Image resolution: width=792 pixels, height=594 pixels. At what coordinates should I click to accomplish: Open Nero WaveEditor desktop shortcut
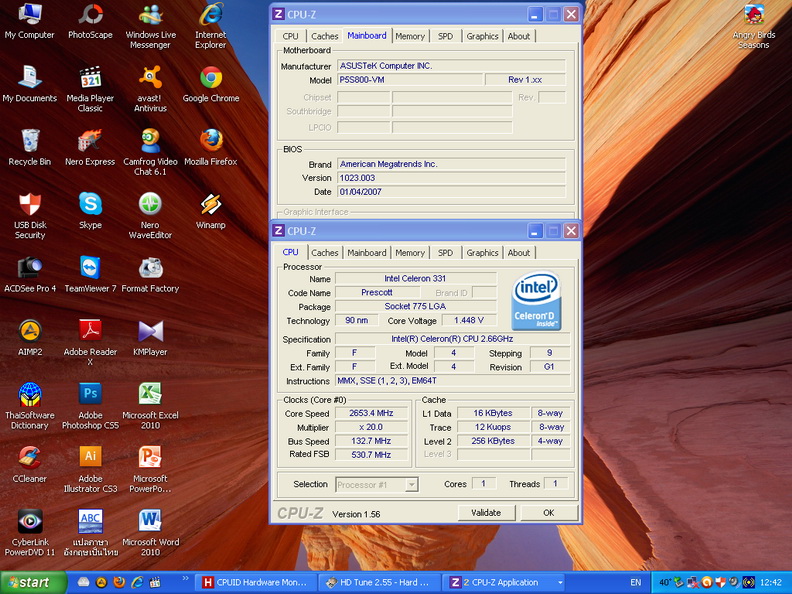pos(150,205)
